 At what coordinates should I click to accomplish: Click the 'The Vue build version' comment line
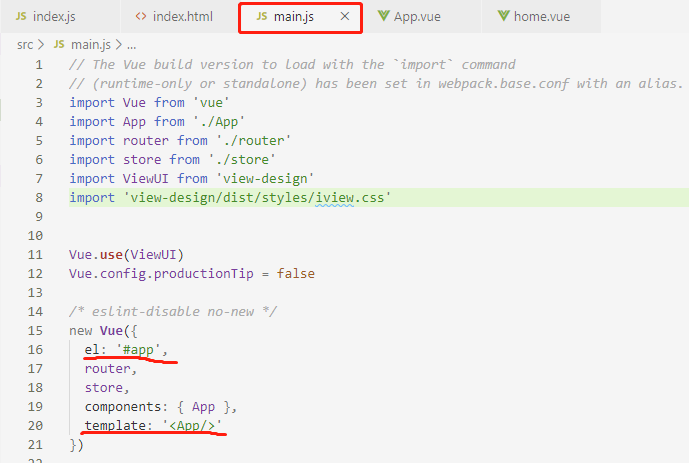coord(292,65)
